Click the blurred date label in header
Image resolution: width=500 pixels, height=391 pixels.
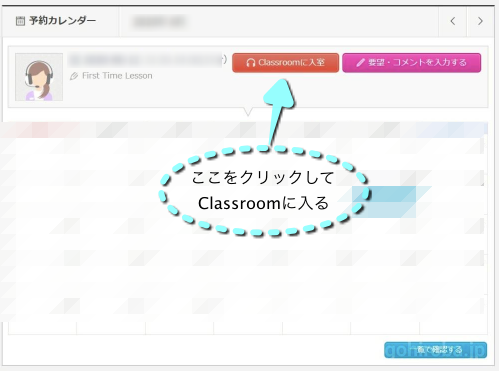click(x=159, y=22)
